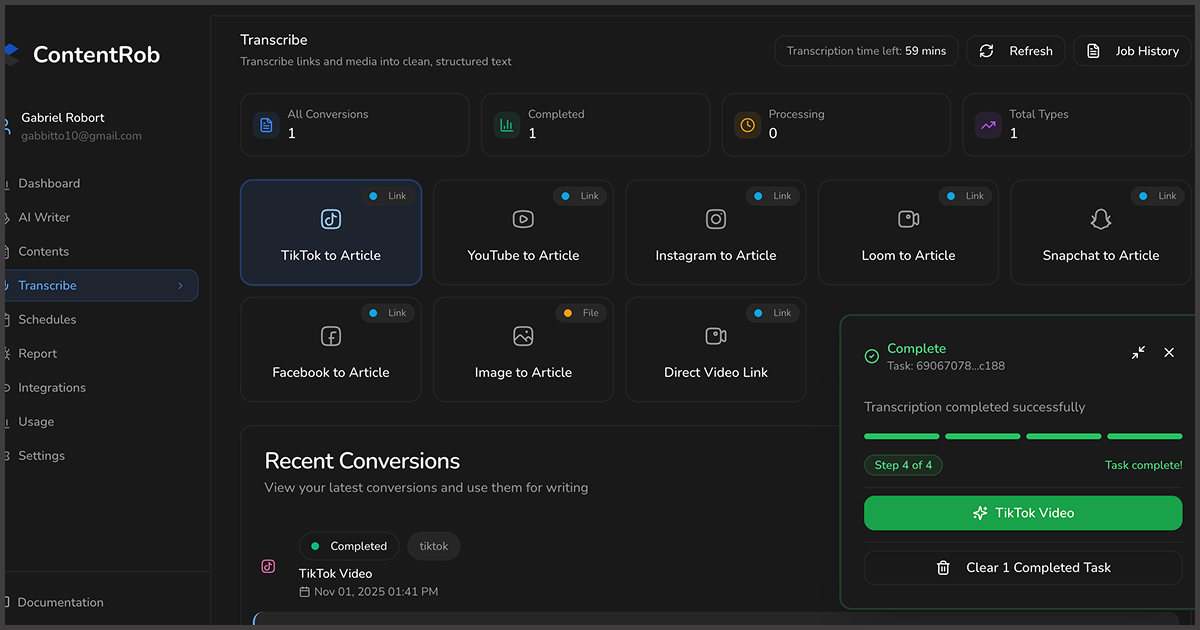This screenshot has width=1200, height=630.
Task: Collapse the Complete task notification panel
Action: pos(1137,353)
